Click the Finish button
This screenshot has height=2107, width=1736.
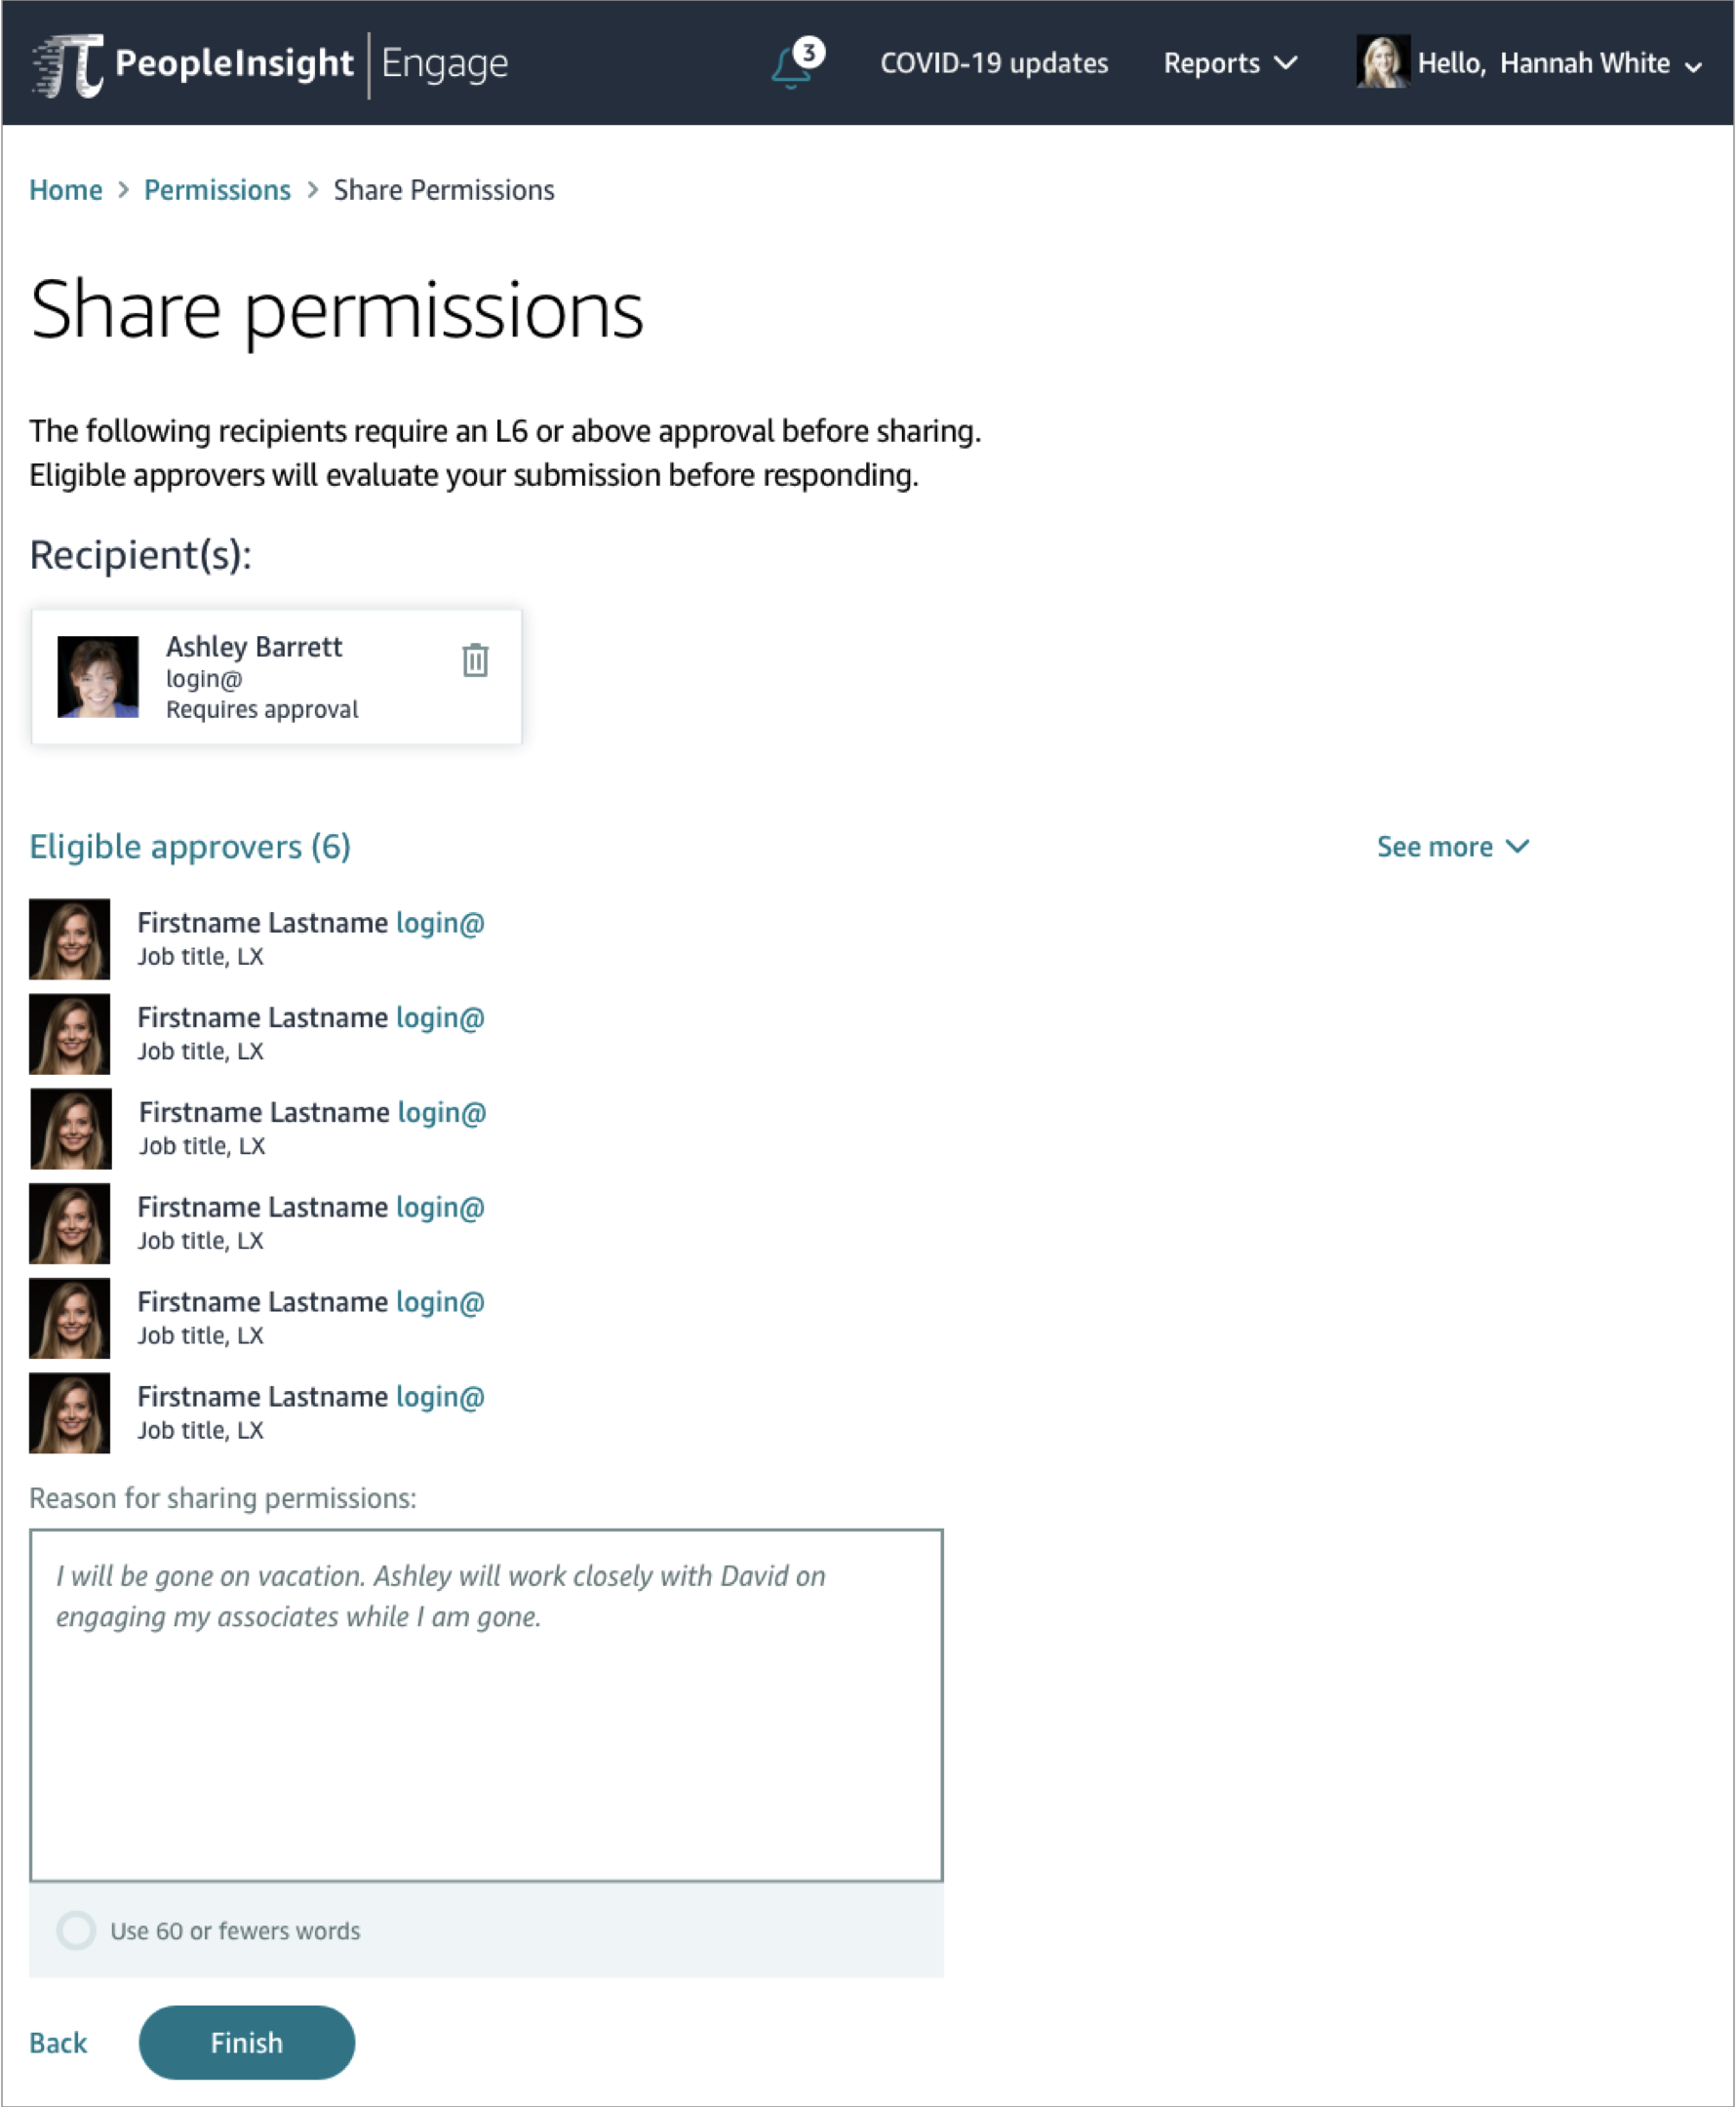coord(247,2042)
